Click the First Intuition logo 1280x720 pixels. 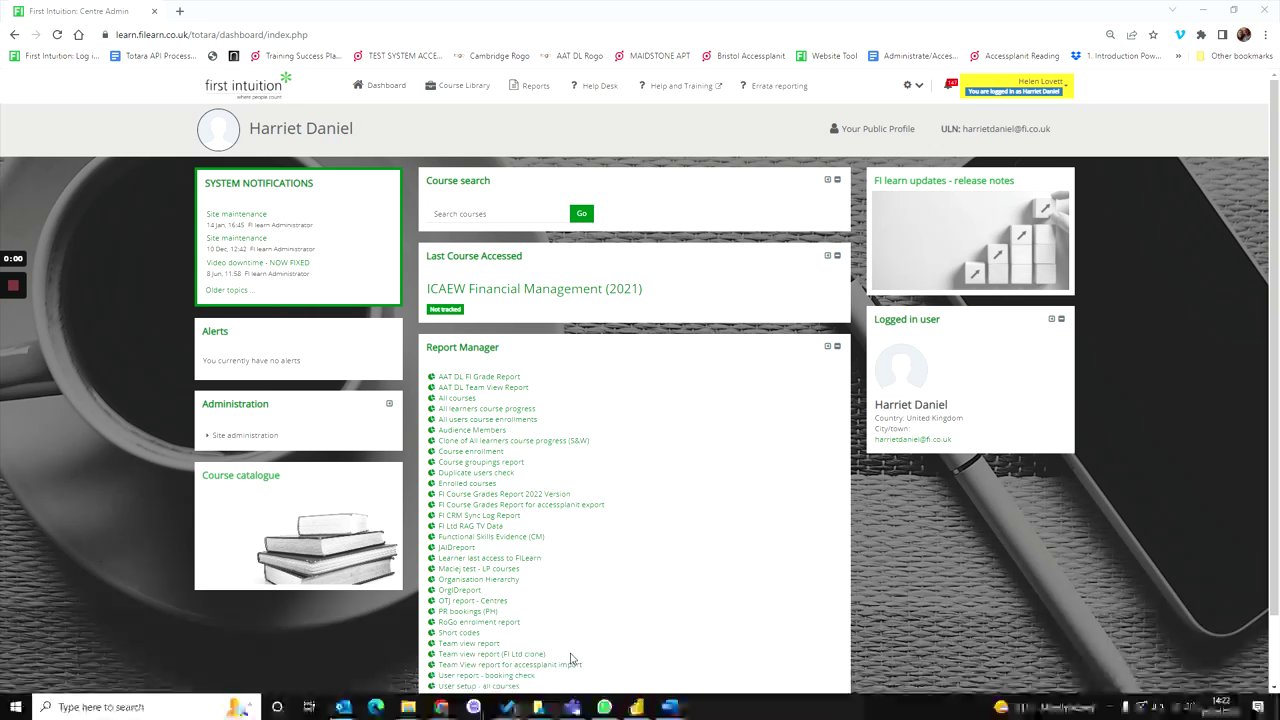coord(248,85)
